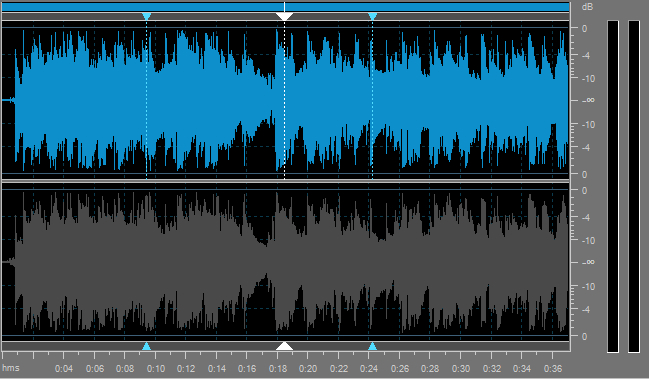Select the cyan start marker above the waveform near 0:09
The image size is (649, 379).
(x=147, y=16)
